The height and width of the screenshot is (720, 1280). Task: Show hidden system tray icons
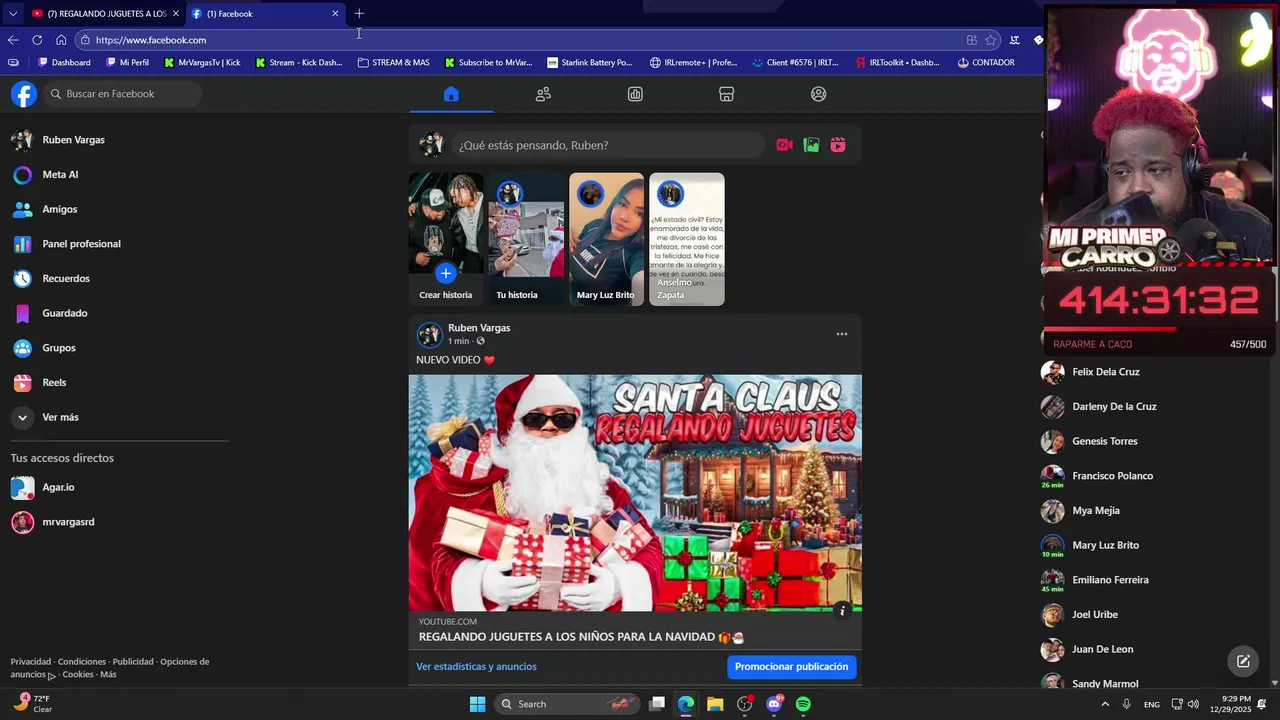pos(1105,704)
